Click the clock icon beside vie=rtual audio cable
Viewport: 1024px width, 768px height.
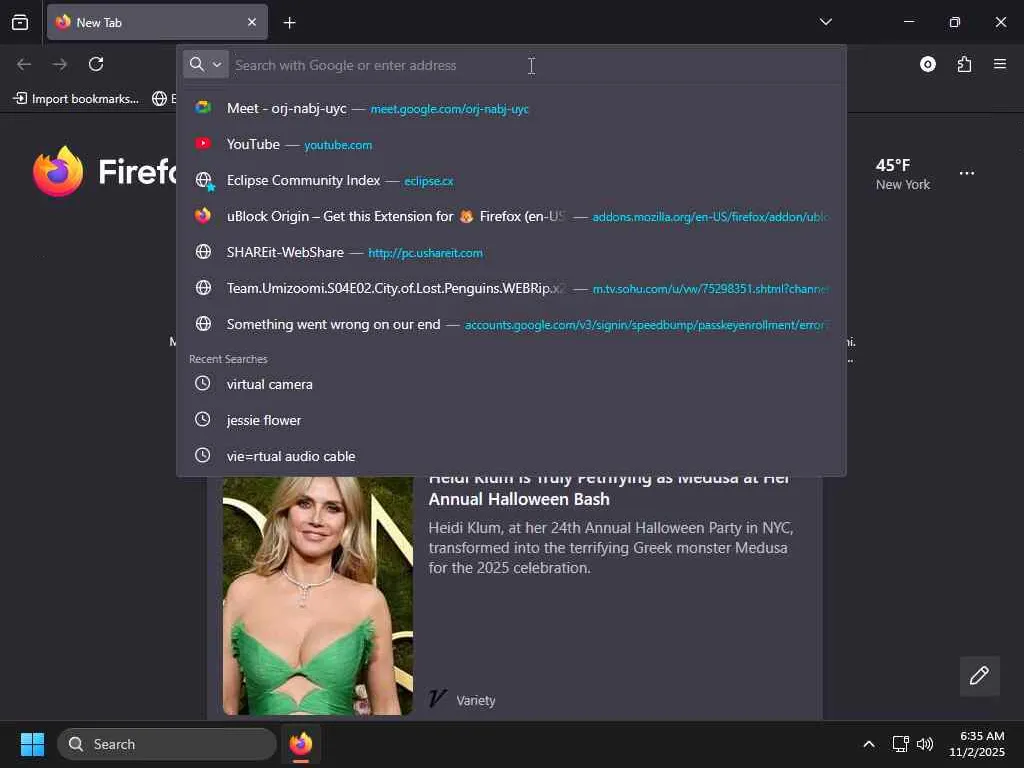coord(203,455)
